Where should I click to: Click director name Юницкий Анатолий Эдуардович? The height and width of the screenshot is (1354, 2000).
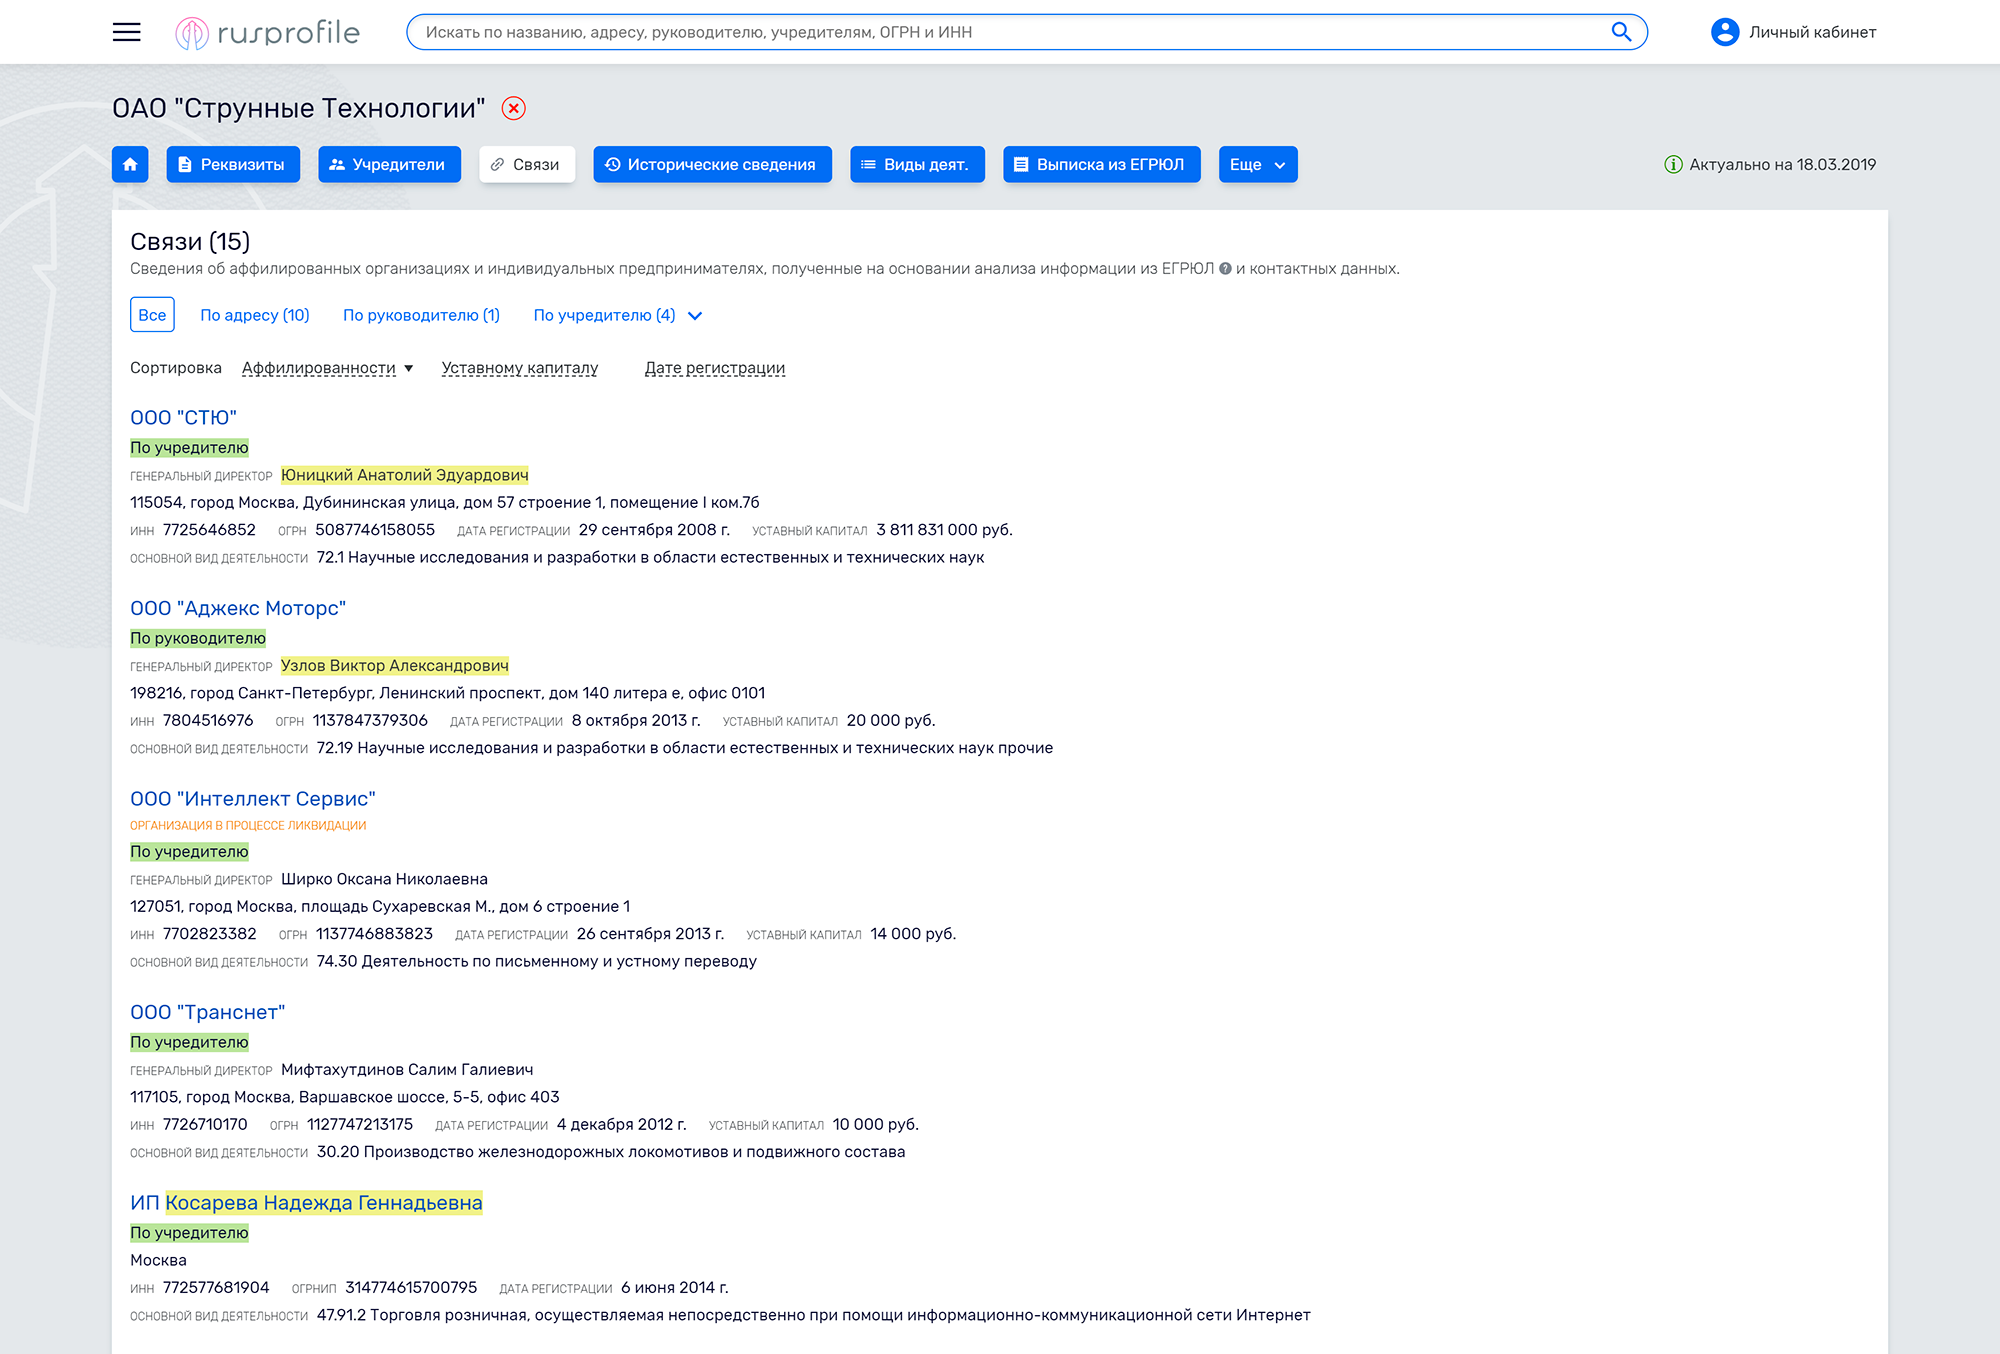point(405,475)
